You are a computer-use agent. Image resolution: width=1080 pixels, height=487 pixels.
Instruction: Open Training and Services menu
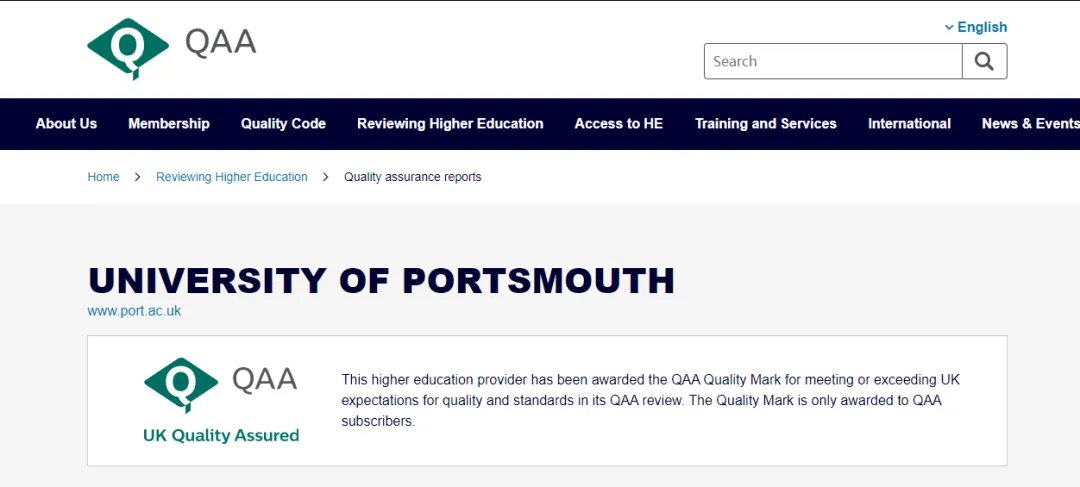[x=765, y=124]
